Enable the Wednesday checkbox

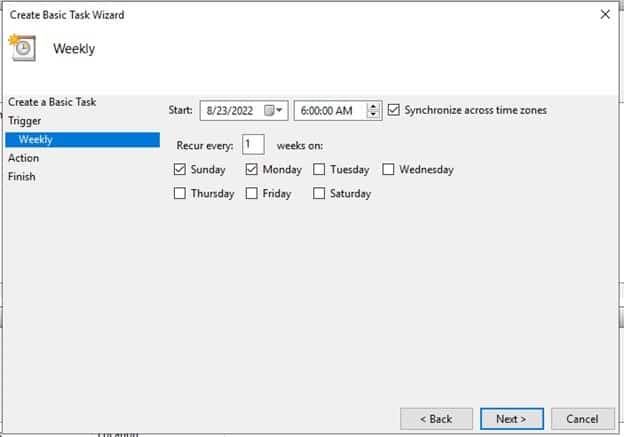(388, 170)
